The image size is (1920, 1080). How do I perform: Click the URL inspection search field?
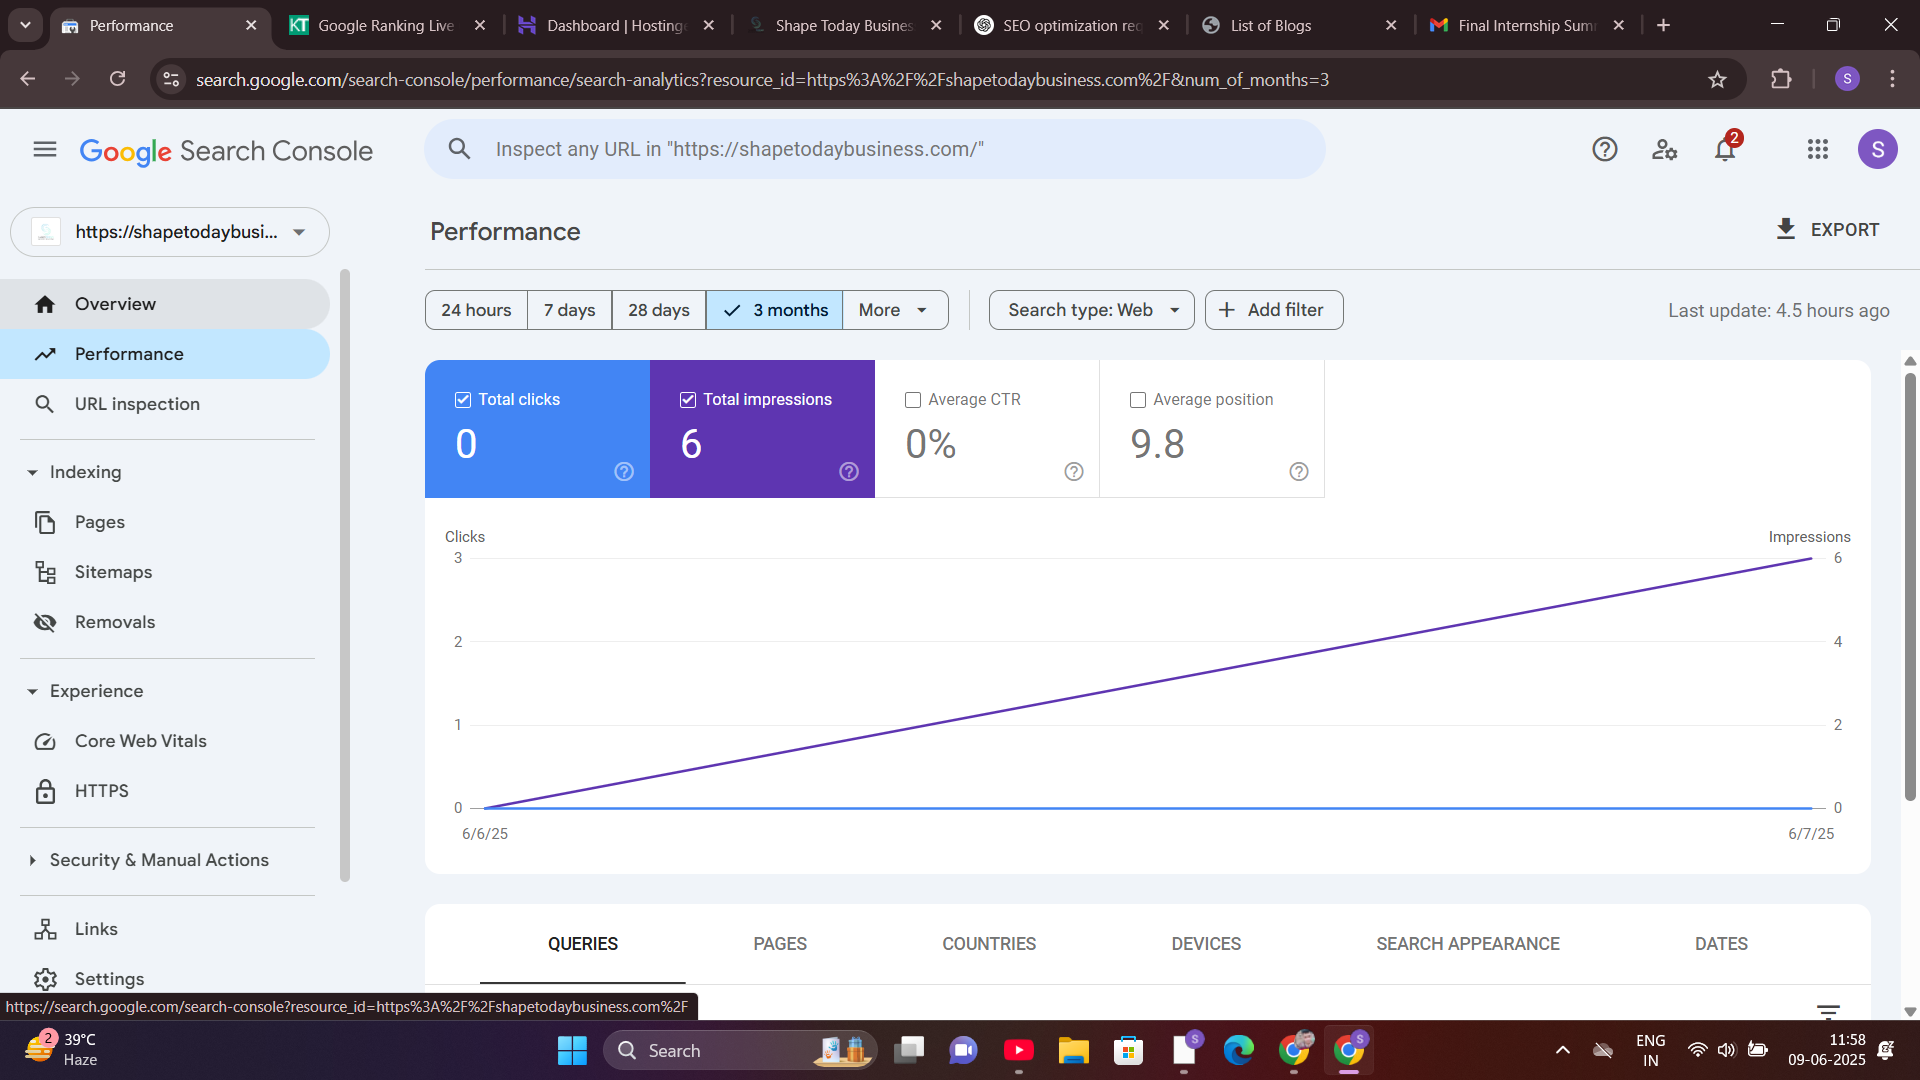(875, 150)
